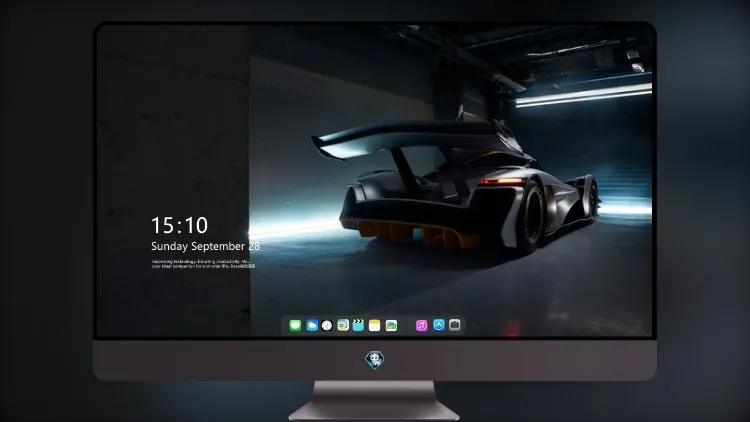Open the green Messages app in dock

tap(295, 325)
